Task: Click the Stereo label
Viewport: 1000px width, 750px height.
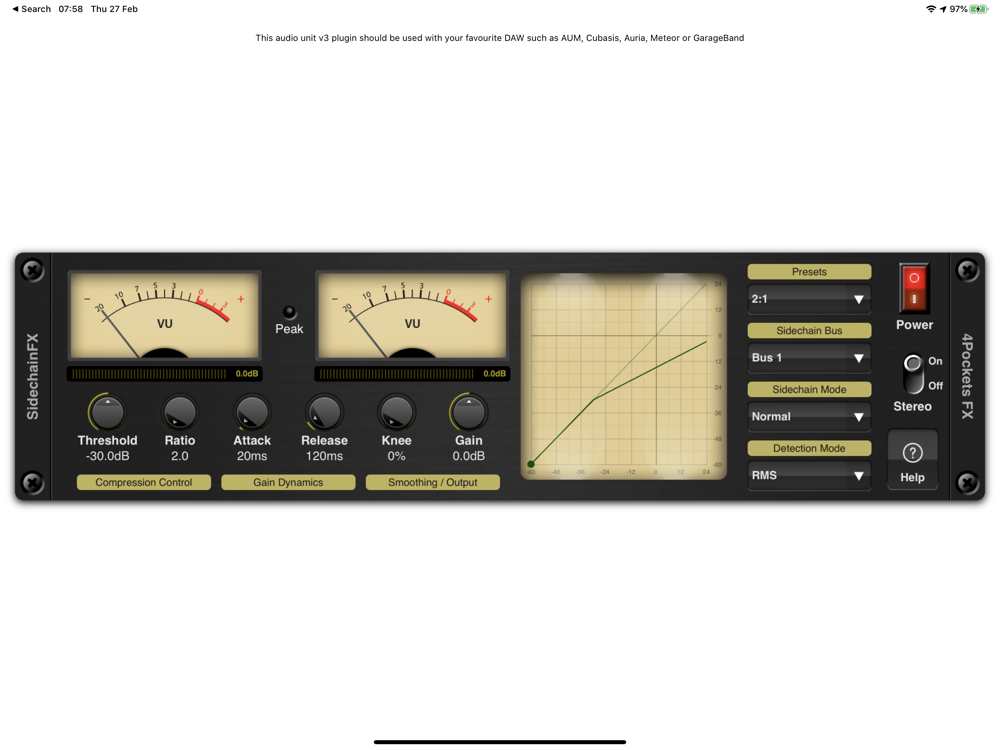Action: click(913, 406)
